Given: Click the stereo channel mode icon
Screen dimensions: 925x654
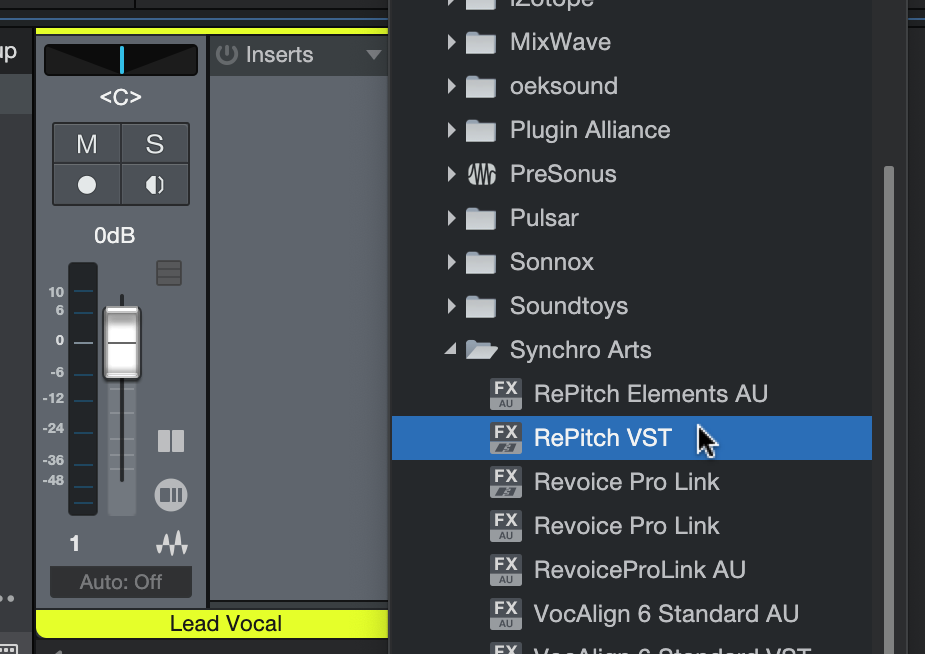Looking at the screenshot, I should tap(171, 441).
